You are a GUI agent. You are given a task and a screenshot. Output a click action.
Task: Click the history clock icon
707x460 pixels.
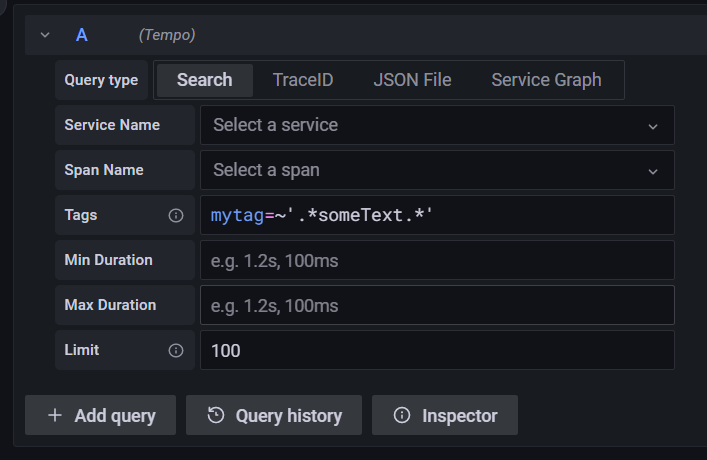point(215,415)
